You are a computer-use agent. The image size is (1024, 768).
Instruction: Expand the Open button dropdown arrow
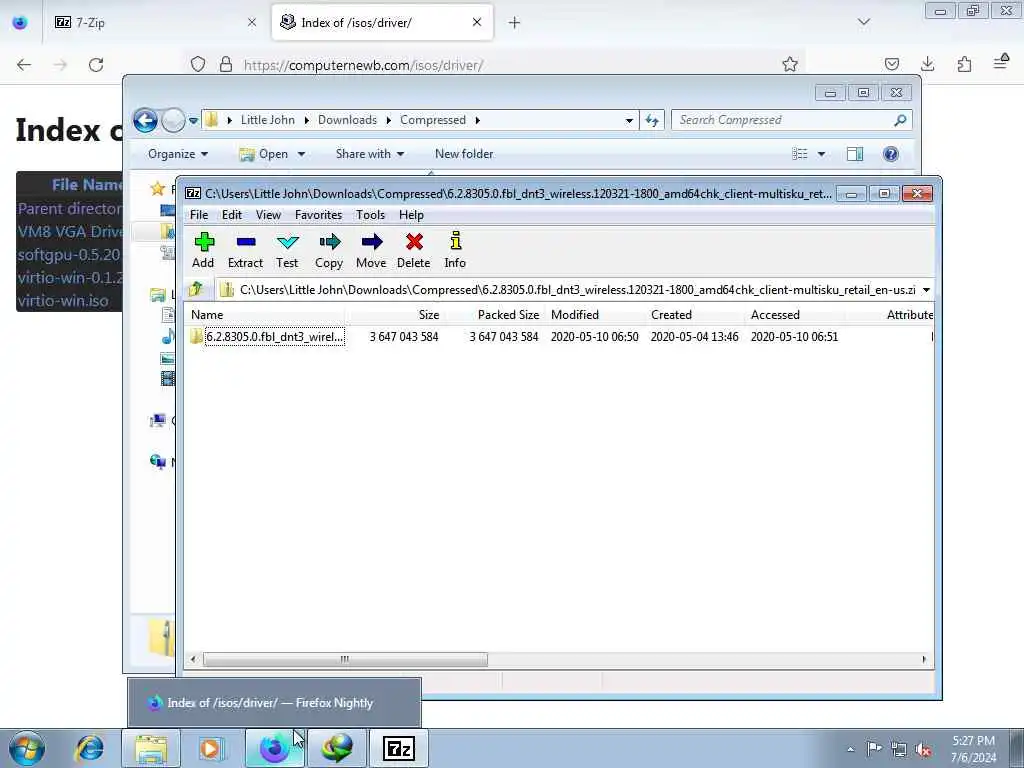301,155
